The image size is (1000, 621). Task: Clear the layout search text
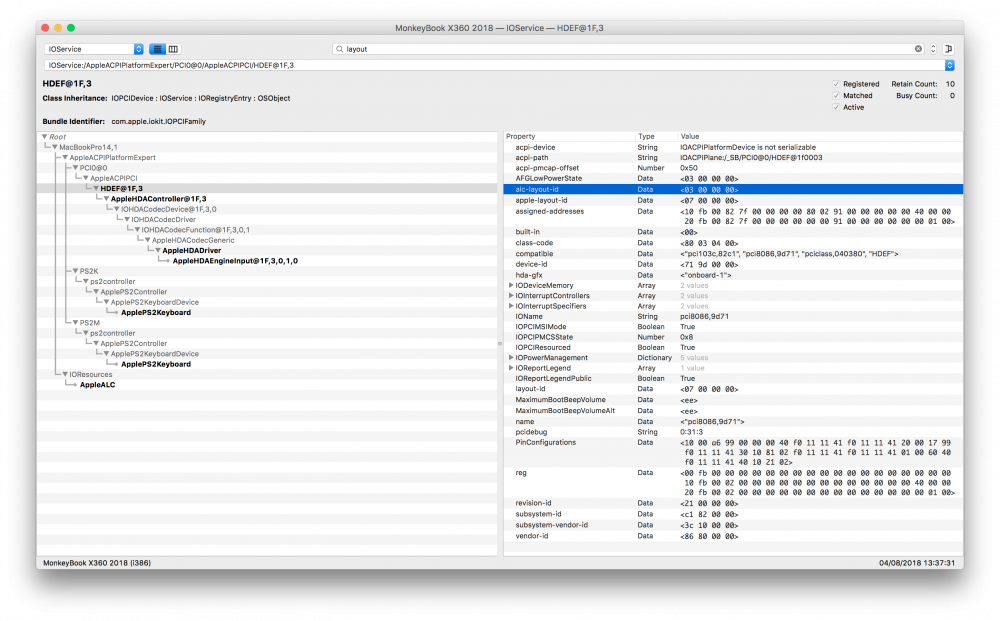918,49
